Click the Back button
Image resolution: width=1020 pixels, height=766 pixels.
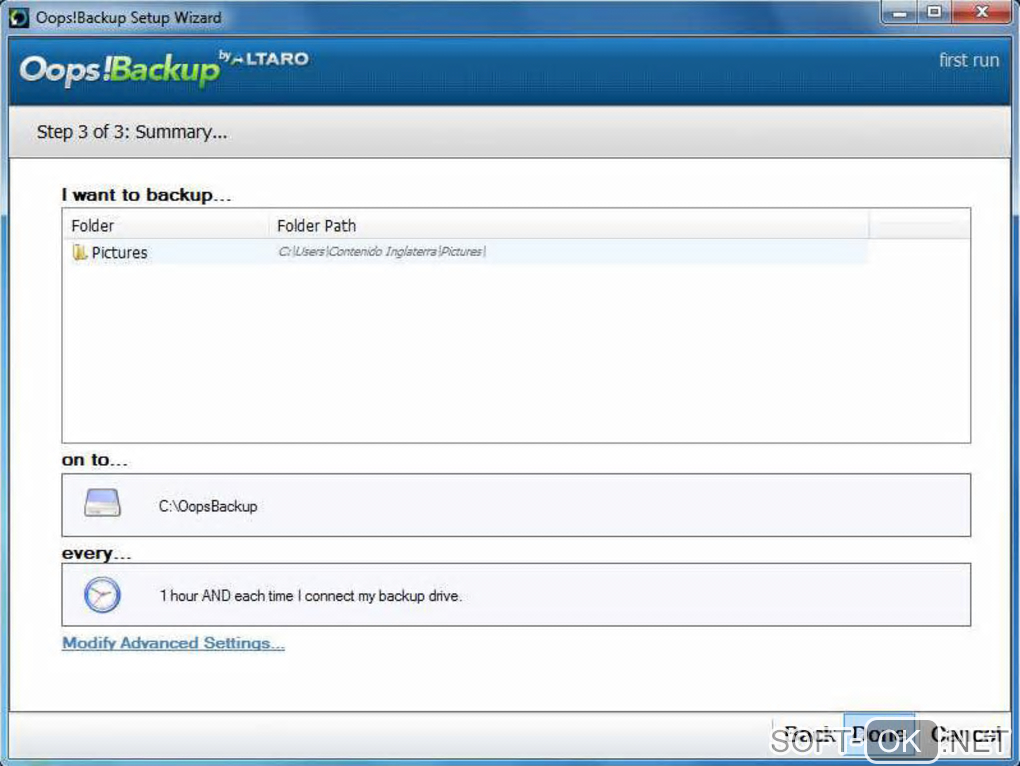tap(808, 735)
